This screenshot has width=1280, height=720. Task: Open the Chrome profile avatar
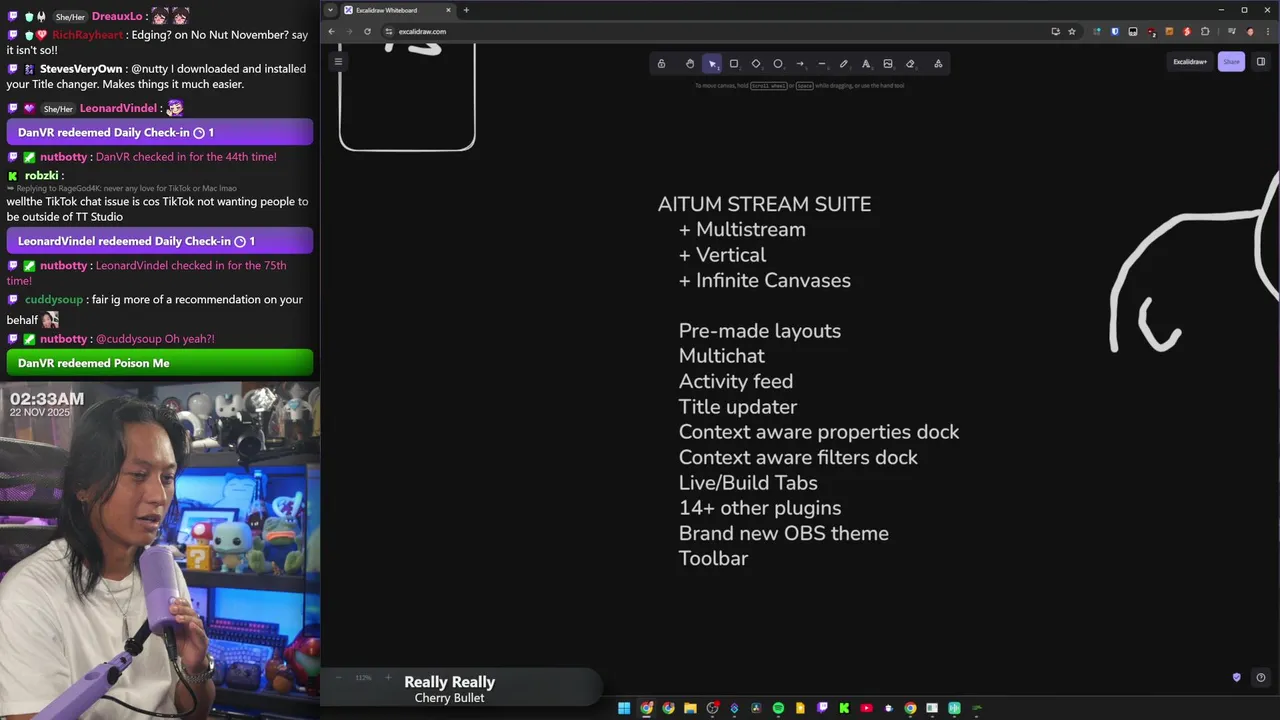coord(1250,31)
